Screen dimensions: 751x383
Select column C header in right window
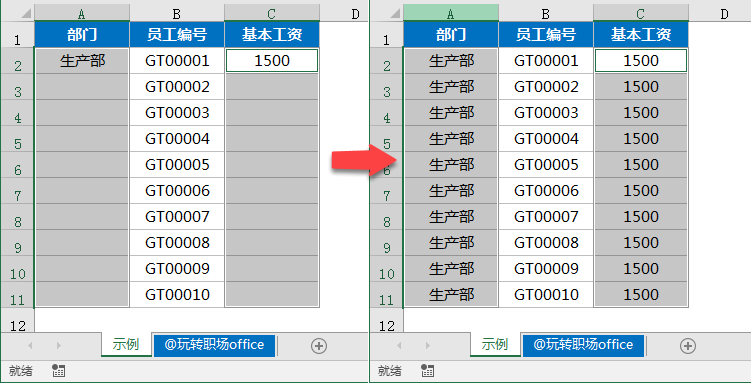tap(640, 13)
